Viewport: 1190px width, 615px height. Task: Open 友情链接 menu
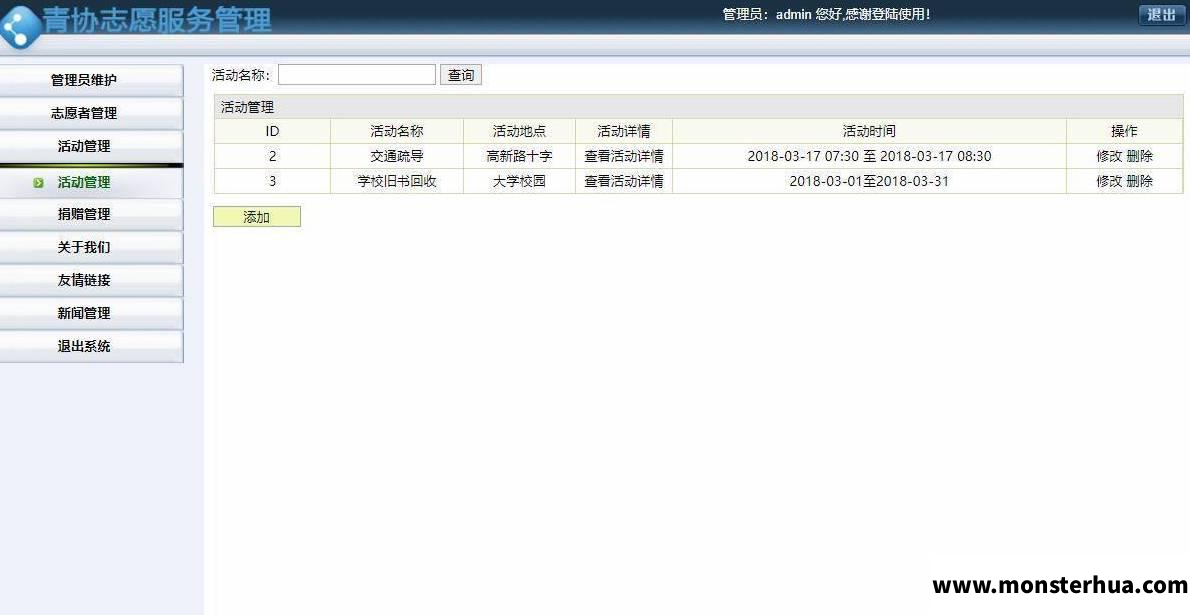click(91, 280)
